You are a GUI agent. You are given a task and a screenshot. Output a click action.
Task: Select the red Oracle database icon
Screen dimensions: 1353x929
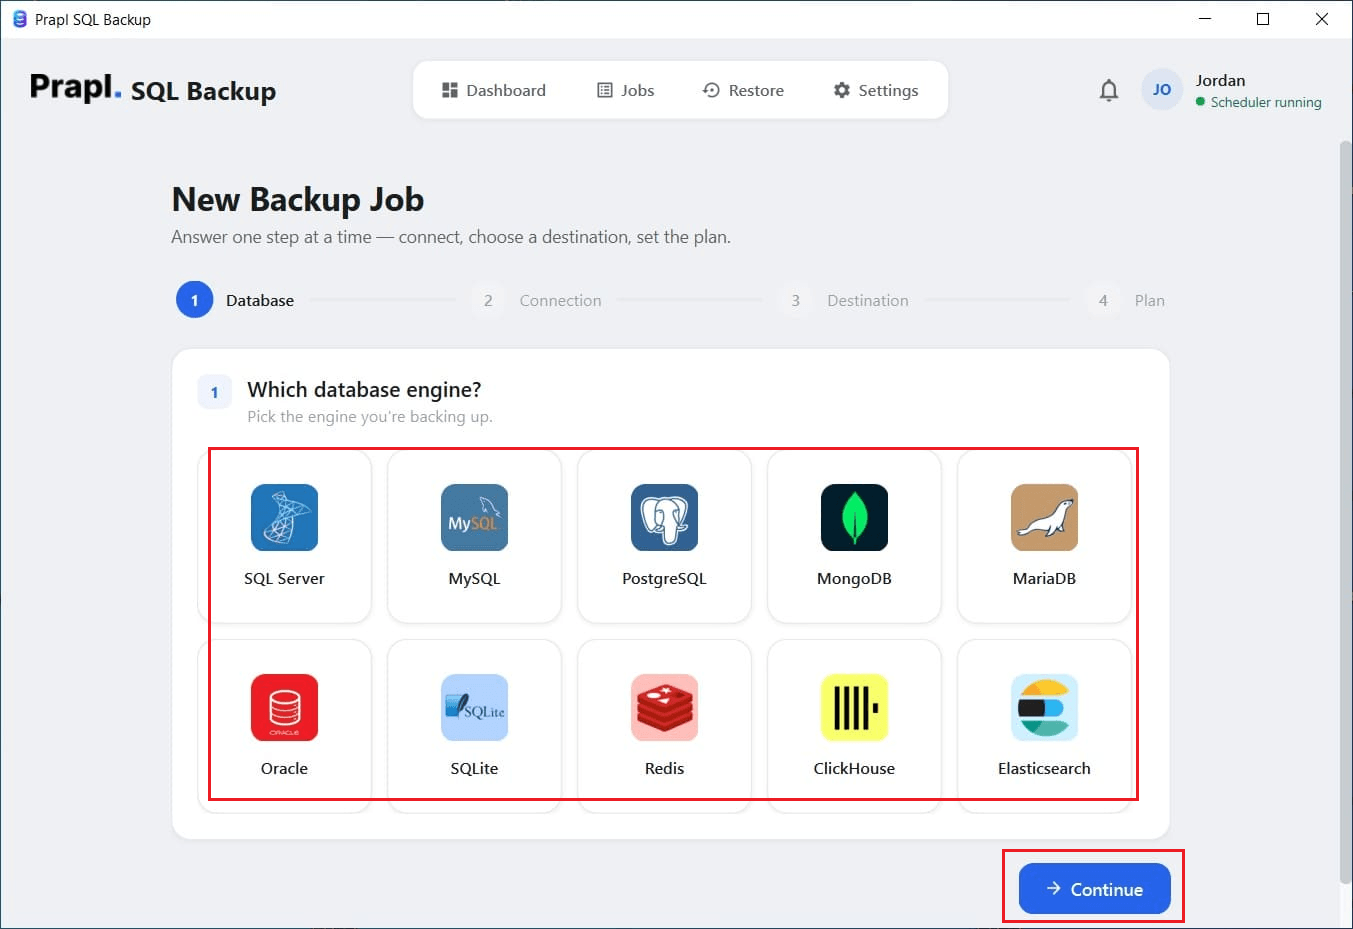[x=284, y=707]
